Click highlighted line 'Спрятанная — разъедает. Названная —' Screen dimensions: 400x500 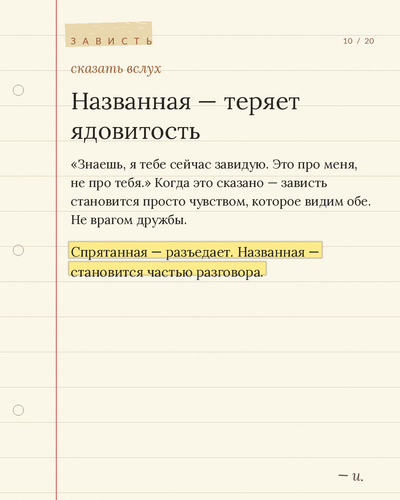[195, 251]
